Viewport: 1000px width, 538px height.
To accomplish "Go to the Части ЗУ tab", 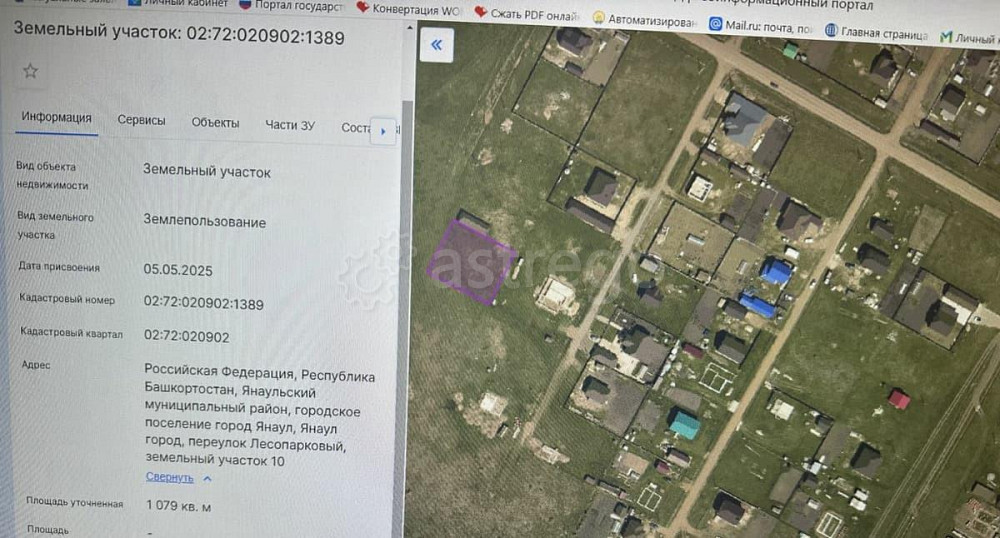I will click(290, 126).
